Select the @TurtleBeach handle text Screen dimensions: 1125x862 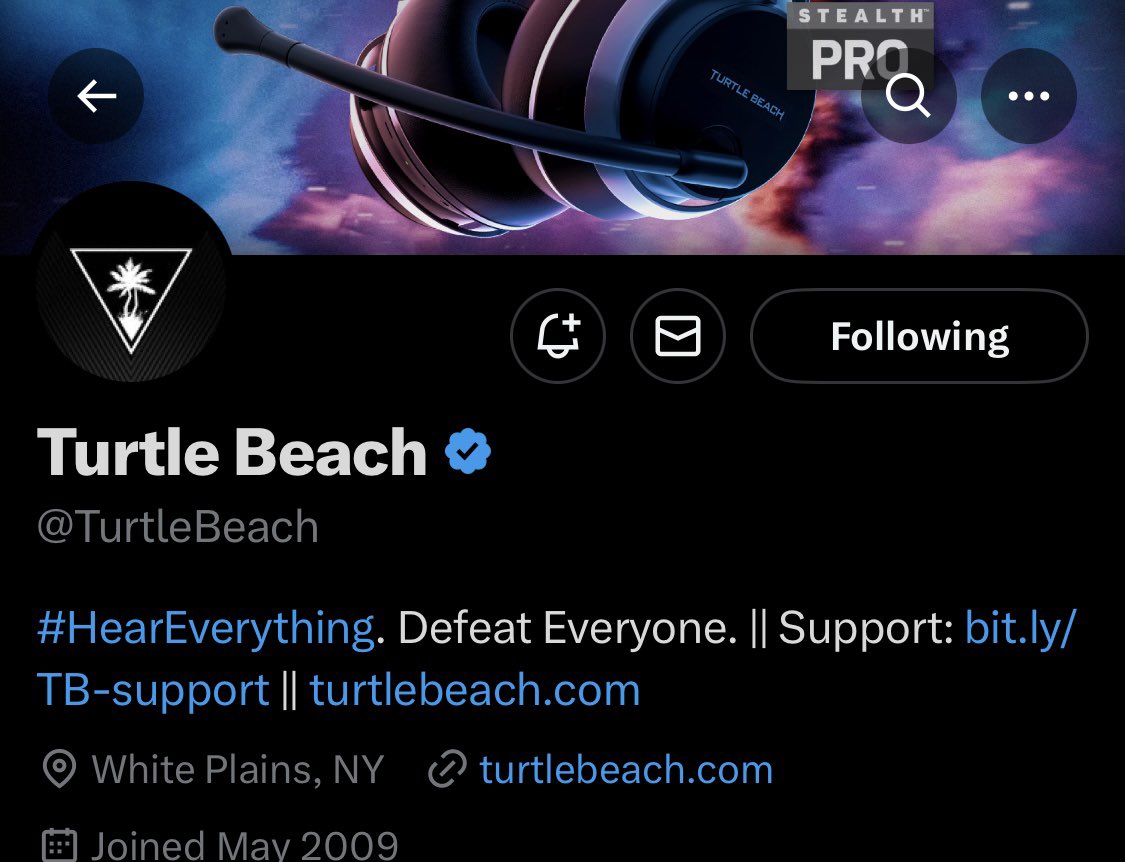(x=177, y=528)
